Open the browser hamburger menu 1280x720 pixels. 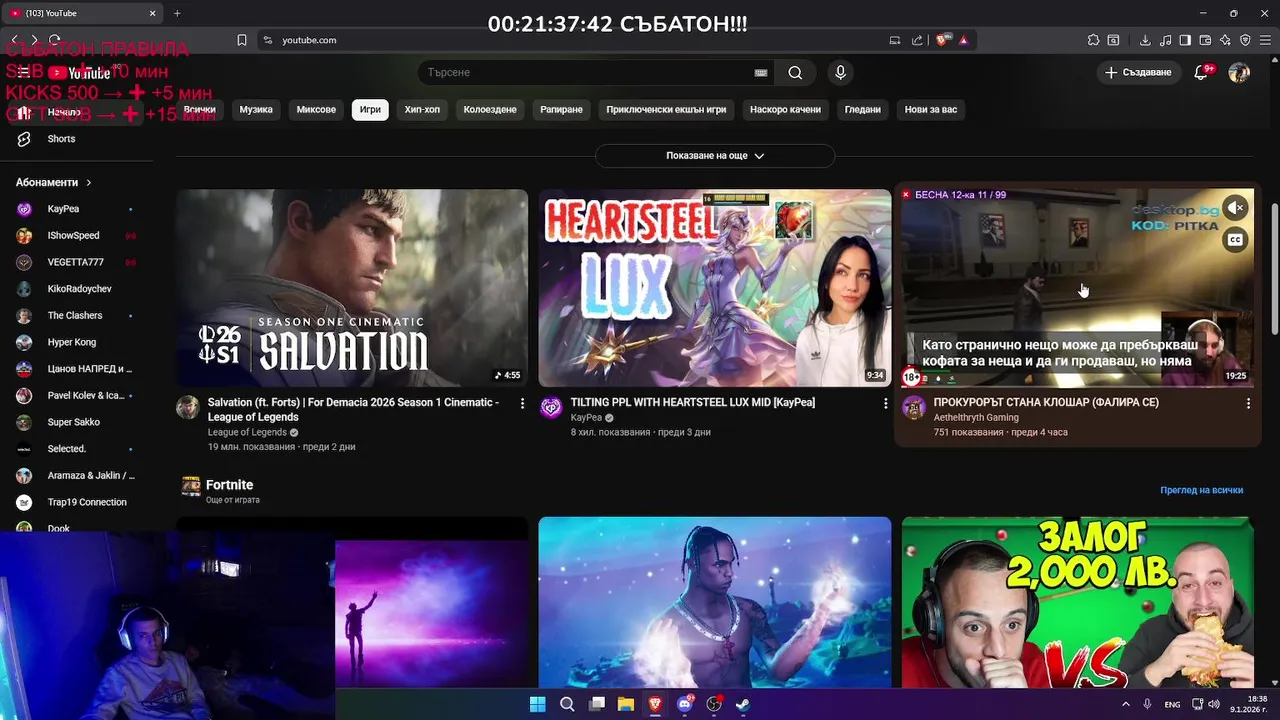click(x=1265, y=40)
